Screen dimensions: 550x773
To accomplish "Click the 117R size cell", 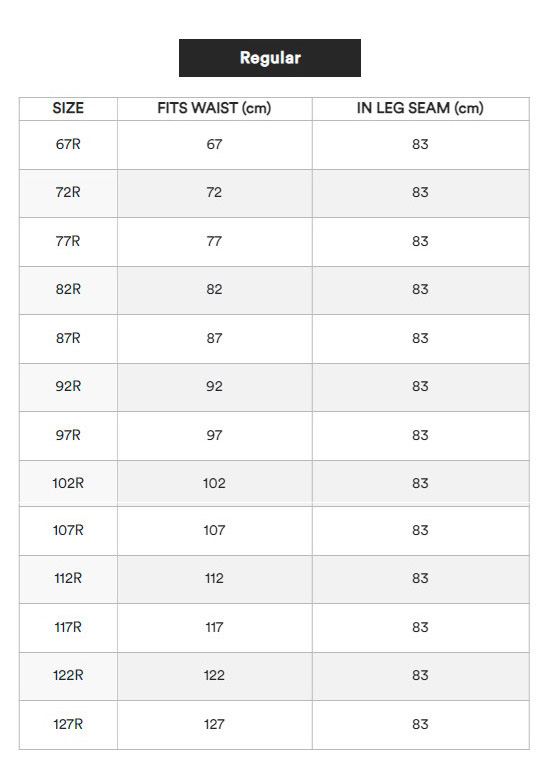I will pos(68,628).
